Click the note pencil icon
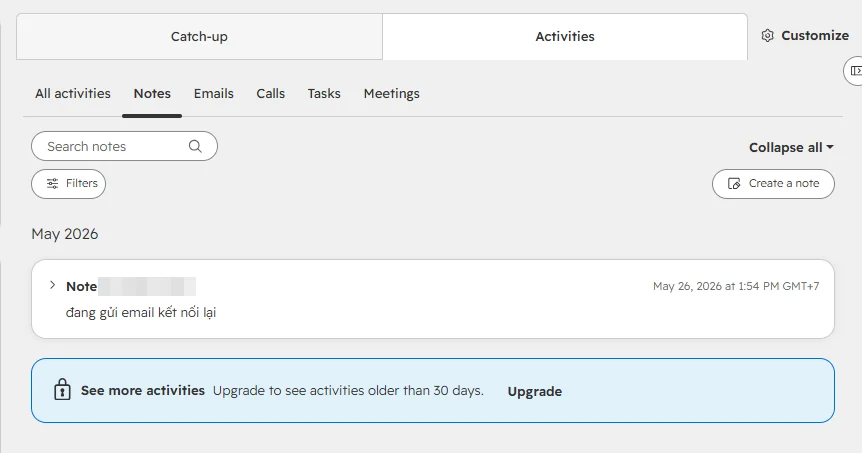862x453 pixels. point(734,184)
